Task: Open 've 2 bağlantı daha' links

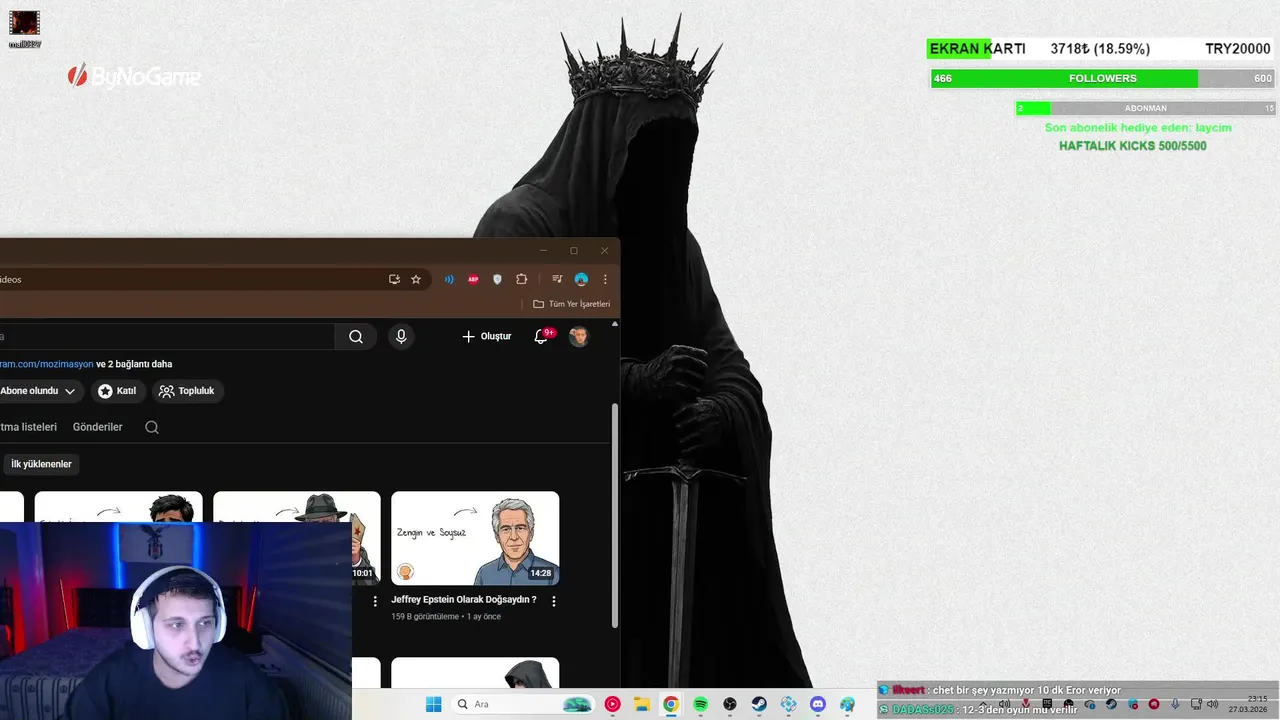Action: pyautogui.click(x=134, y=364)
